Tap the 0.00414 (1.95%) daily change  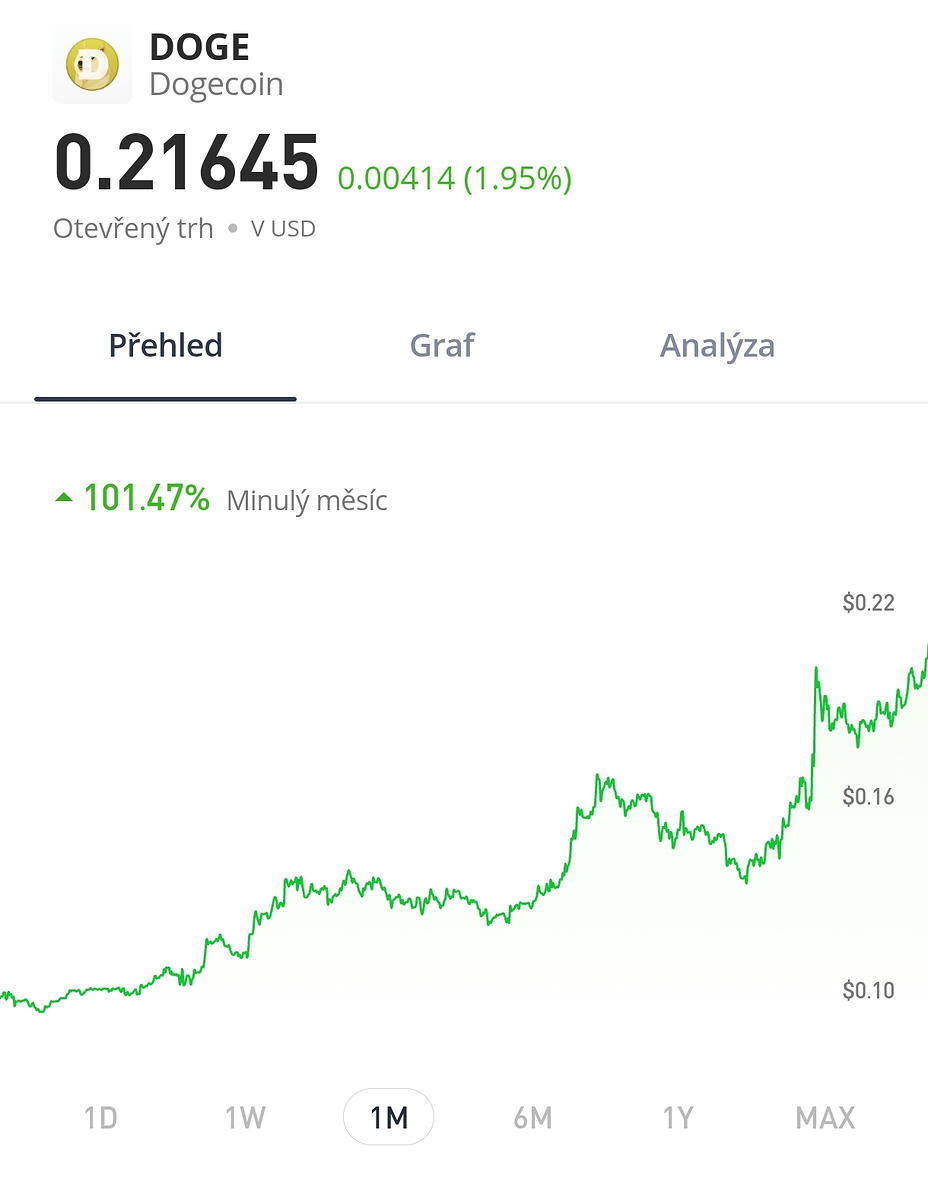click(455, 179)
